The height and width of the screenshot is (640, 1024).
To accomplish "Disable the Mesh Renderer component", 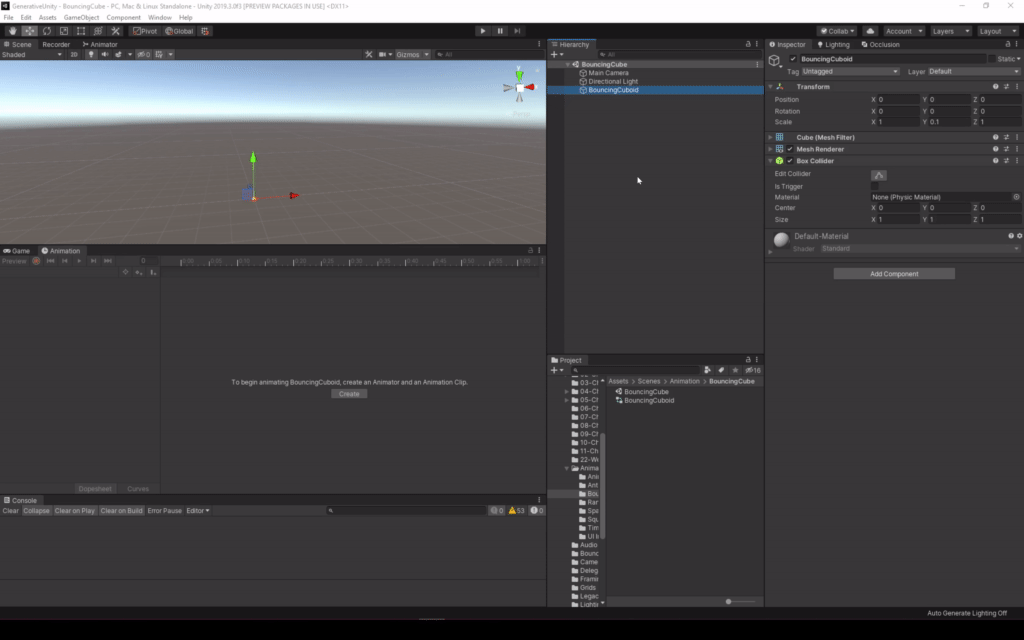I will (x=790, y=149).
